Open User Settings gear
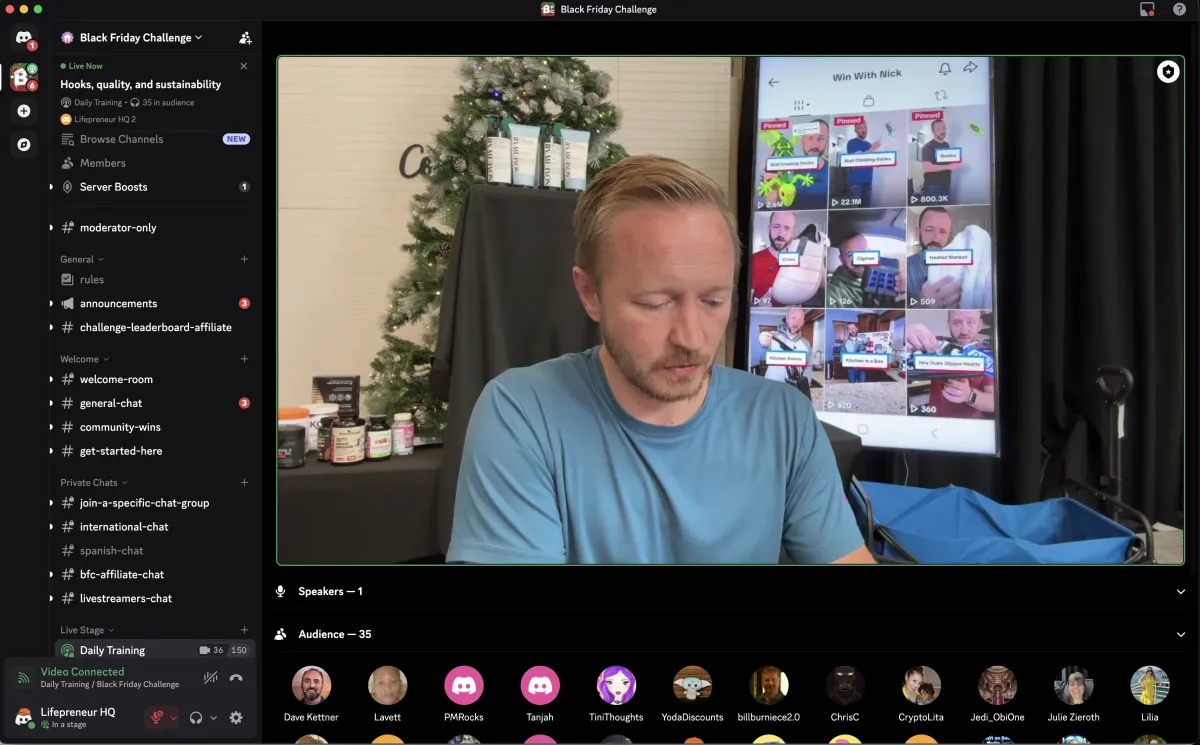The image size is (1200, 745). coord(236,717)
